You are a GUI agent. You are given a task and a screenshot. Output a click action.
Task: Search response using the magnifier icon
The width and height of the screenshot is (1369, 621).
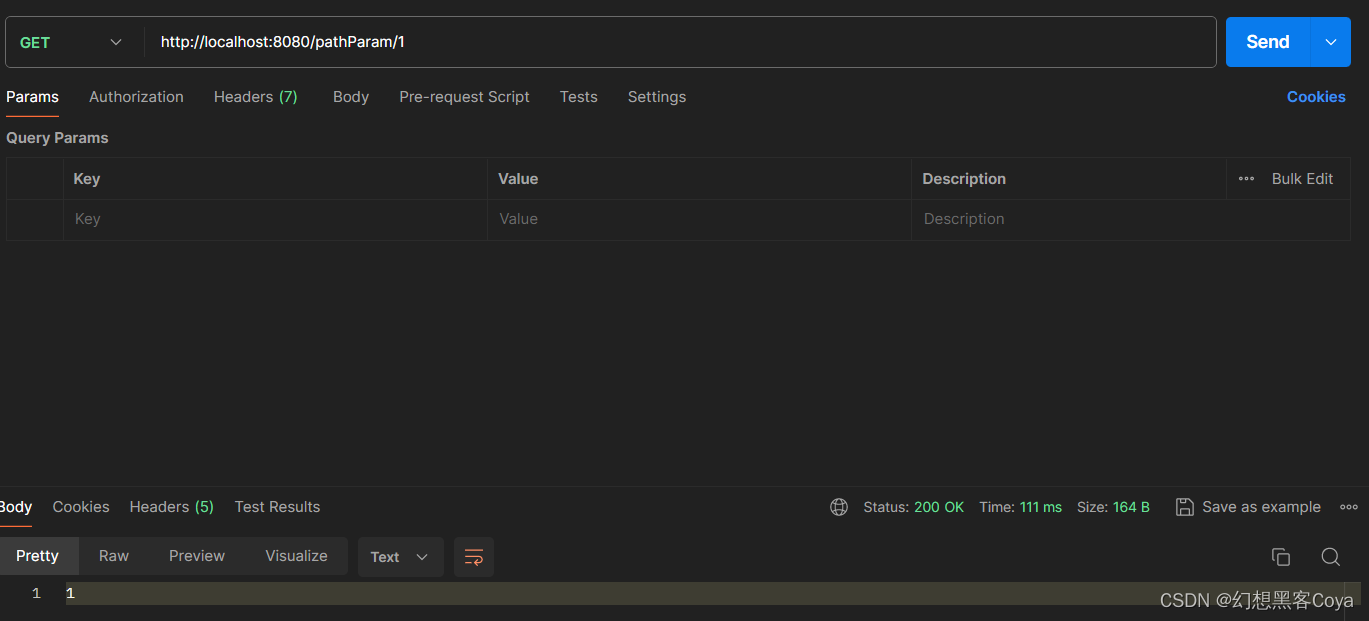(1330, 557)
